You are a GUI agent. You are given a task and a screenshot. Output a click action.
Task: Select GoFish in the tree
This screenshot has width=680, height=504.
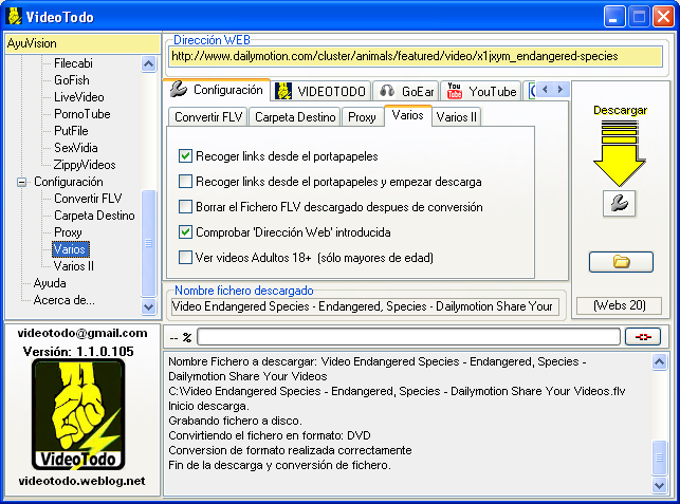click(72, 80)
